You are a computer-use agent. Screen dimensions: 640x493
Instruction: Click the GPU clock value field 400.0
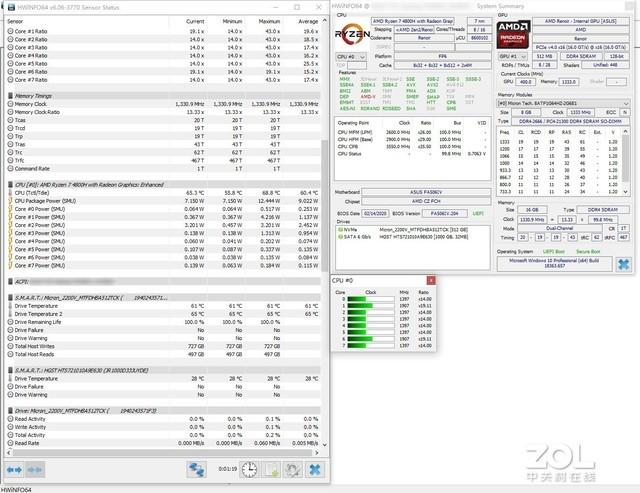pos(526,82)
